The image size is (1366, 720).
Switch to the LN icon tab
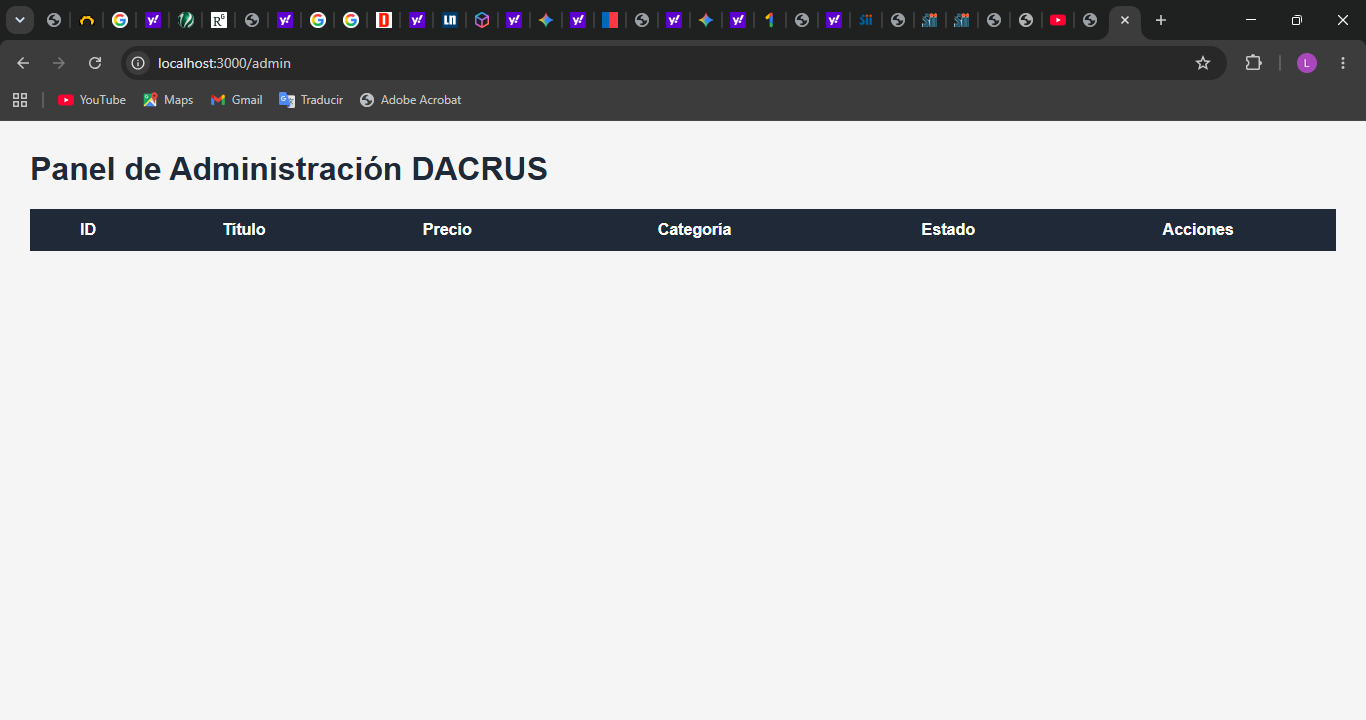[x=450, y=20]
